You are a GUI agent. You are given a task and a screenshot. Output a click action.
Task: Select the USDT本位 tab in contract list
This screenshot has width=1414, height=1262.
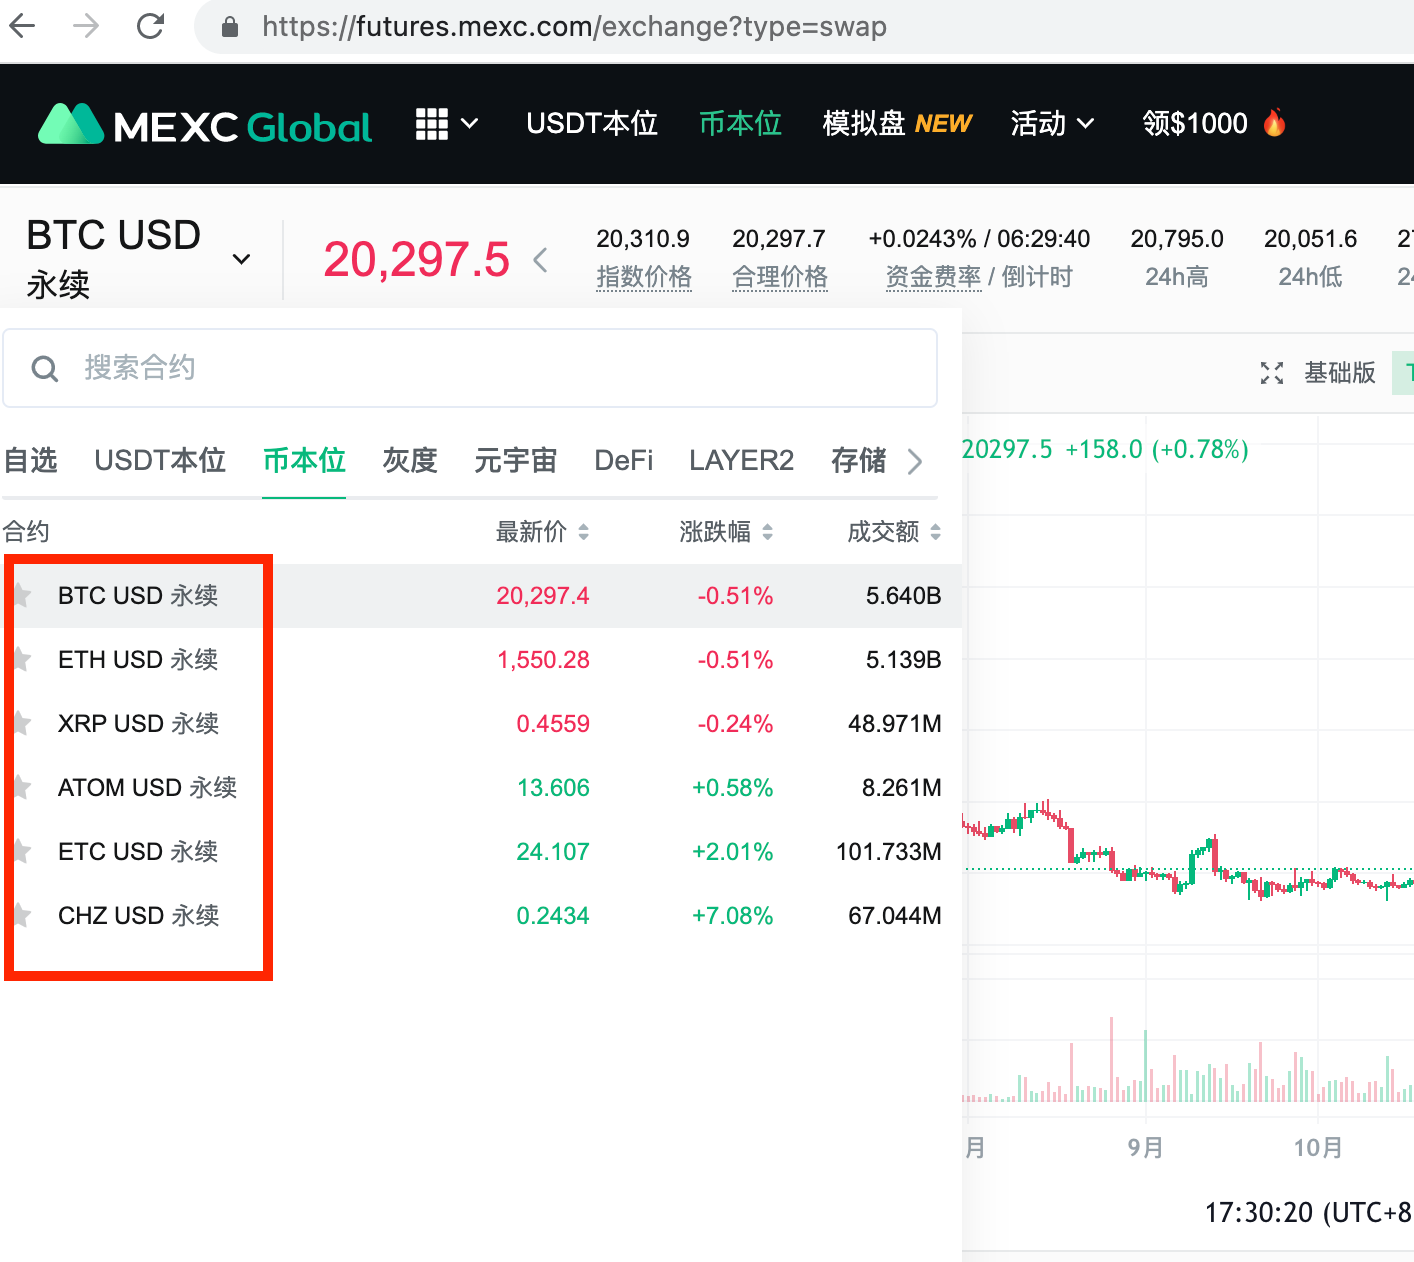tap(160, 461)
